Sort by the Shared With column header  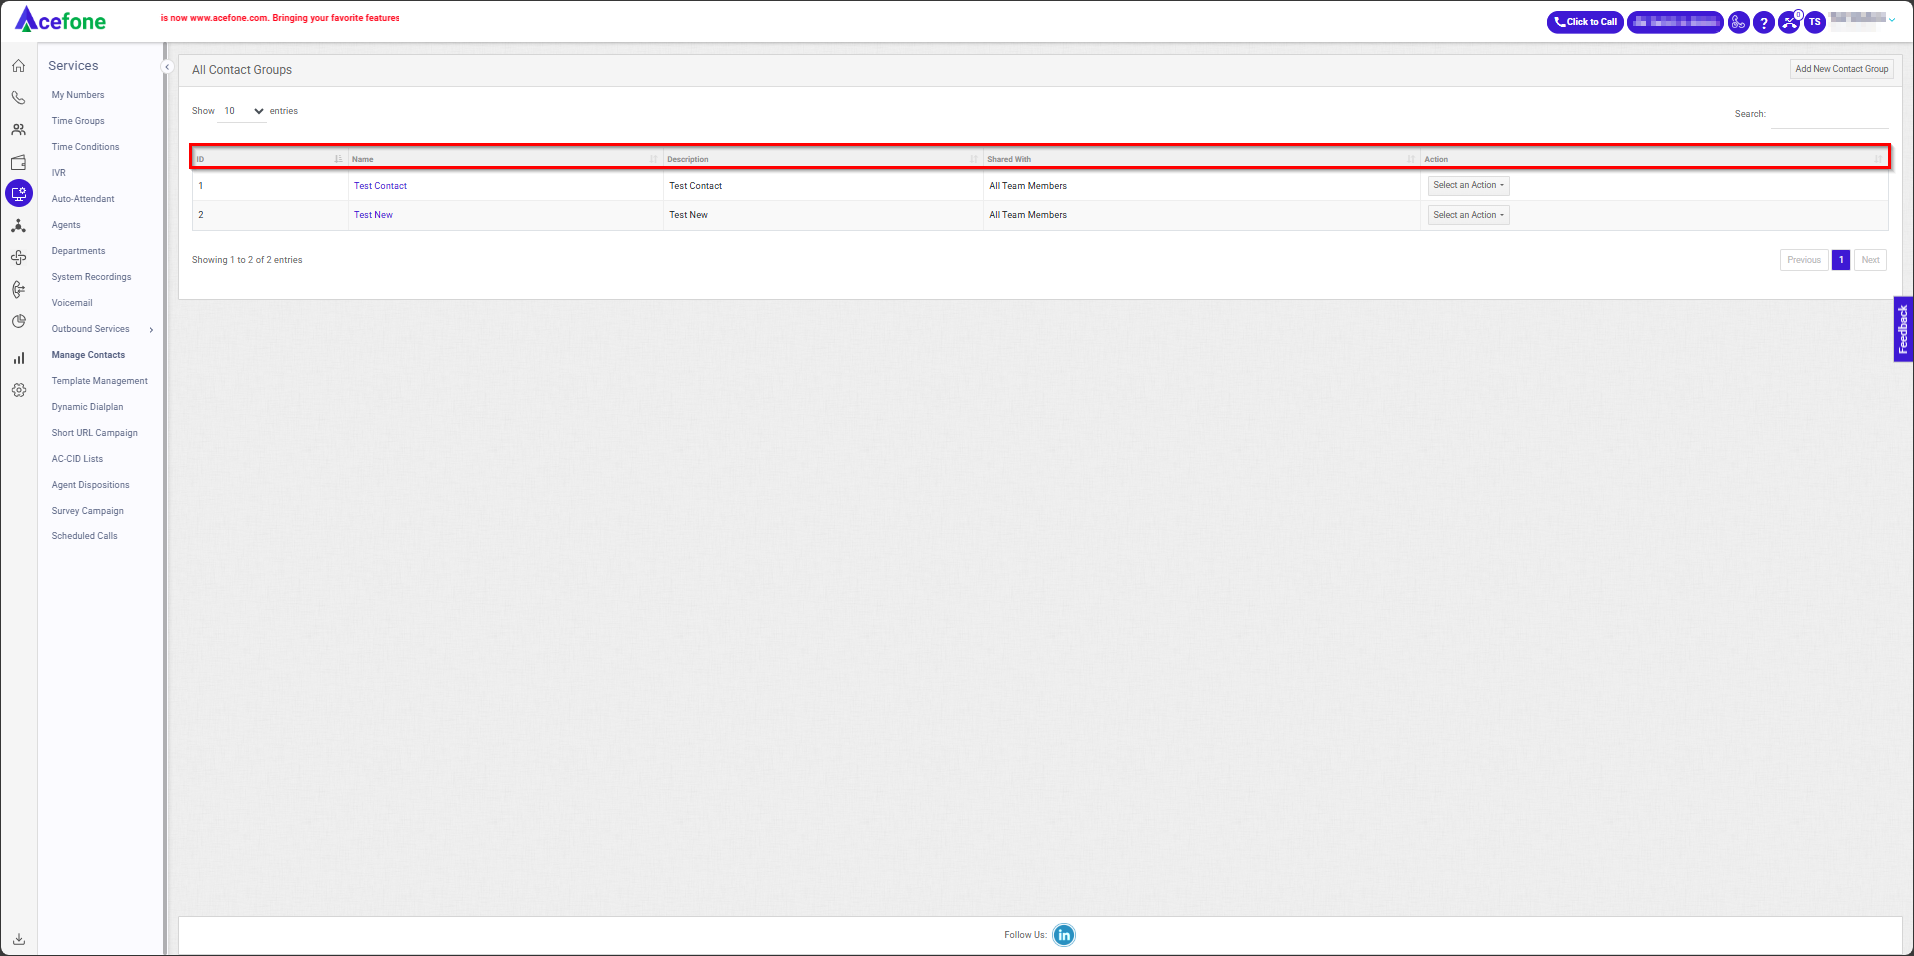pos(1201,159)
